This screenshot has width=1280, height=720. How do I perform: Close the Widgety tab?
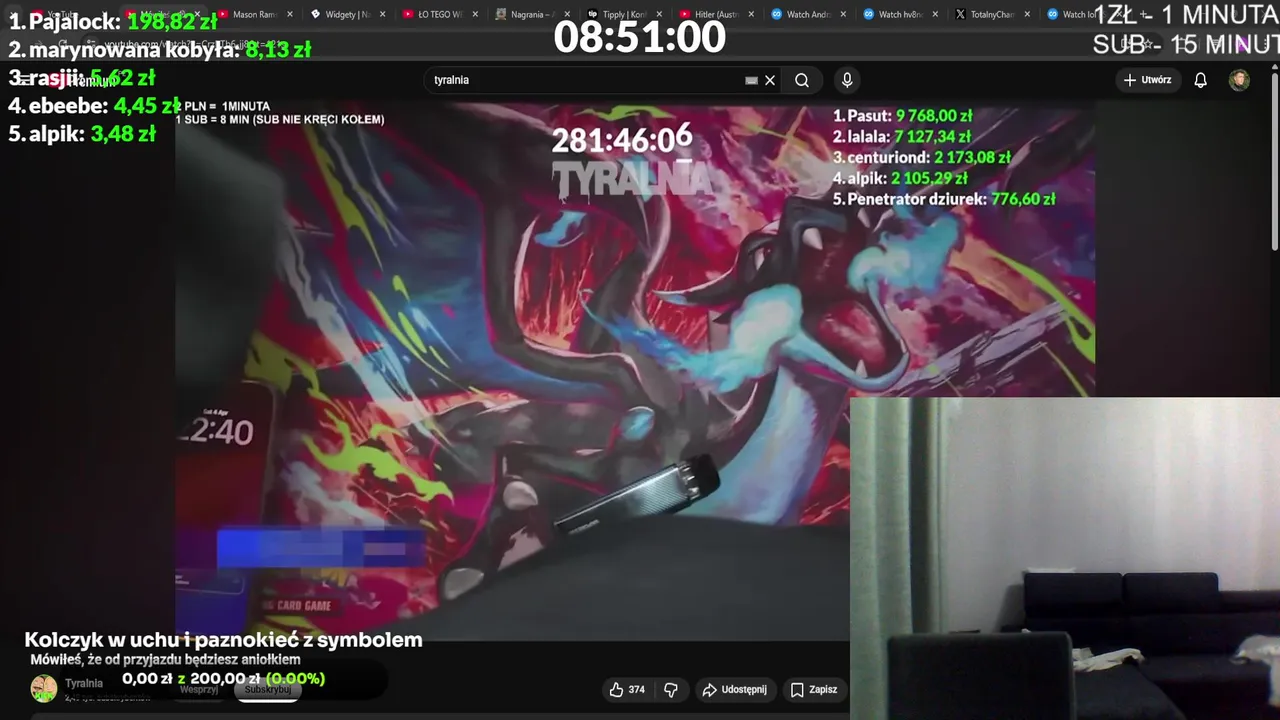tap(382, 14)
